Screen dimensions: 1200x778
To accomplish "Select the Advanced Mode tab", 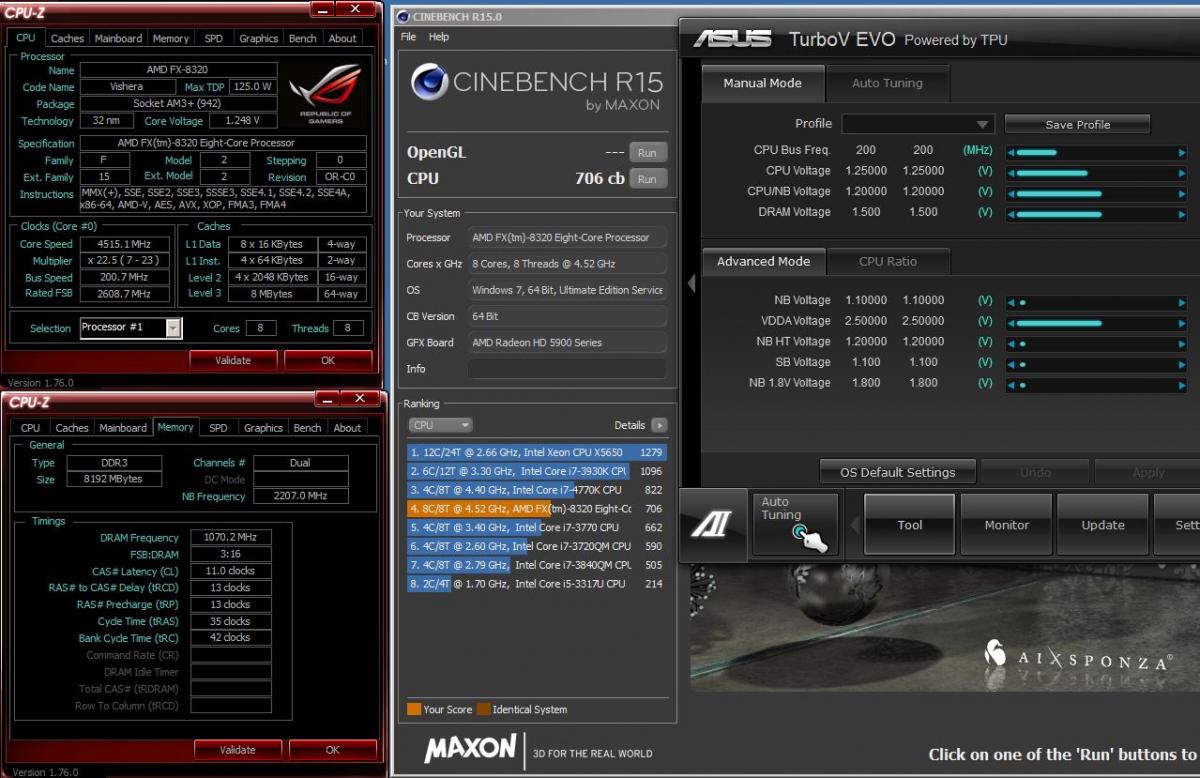I will point(763,262).
